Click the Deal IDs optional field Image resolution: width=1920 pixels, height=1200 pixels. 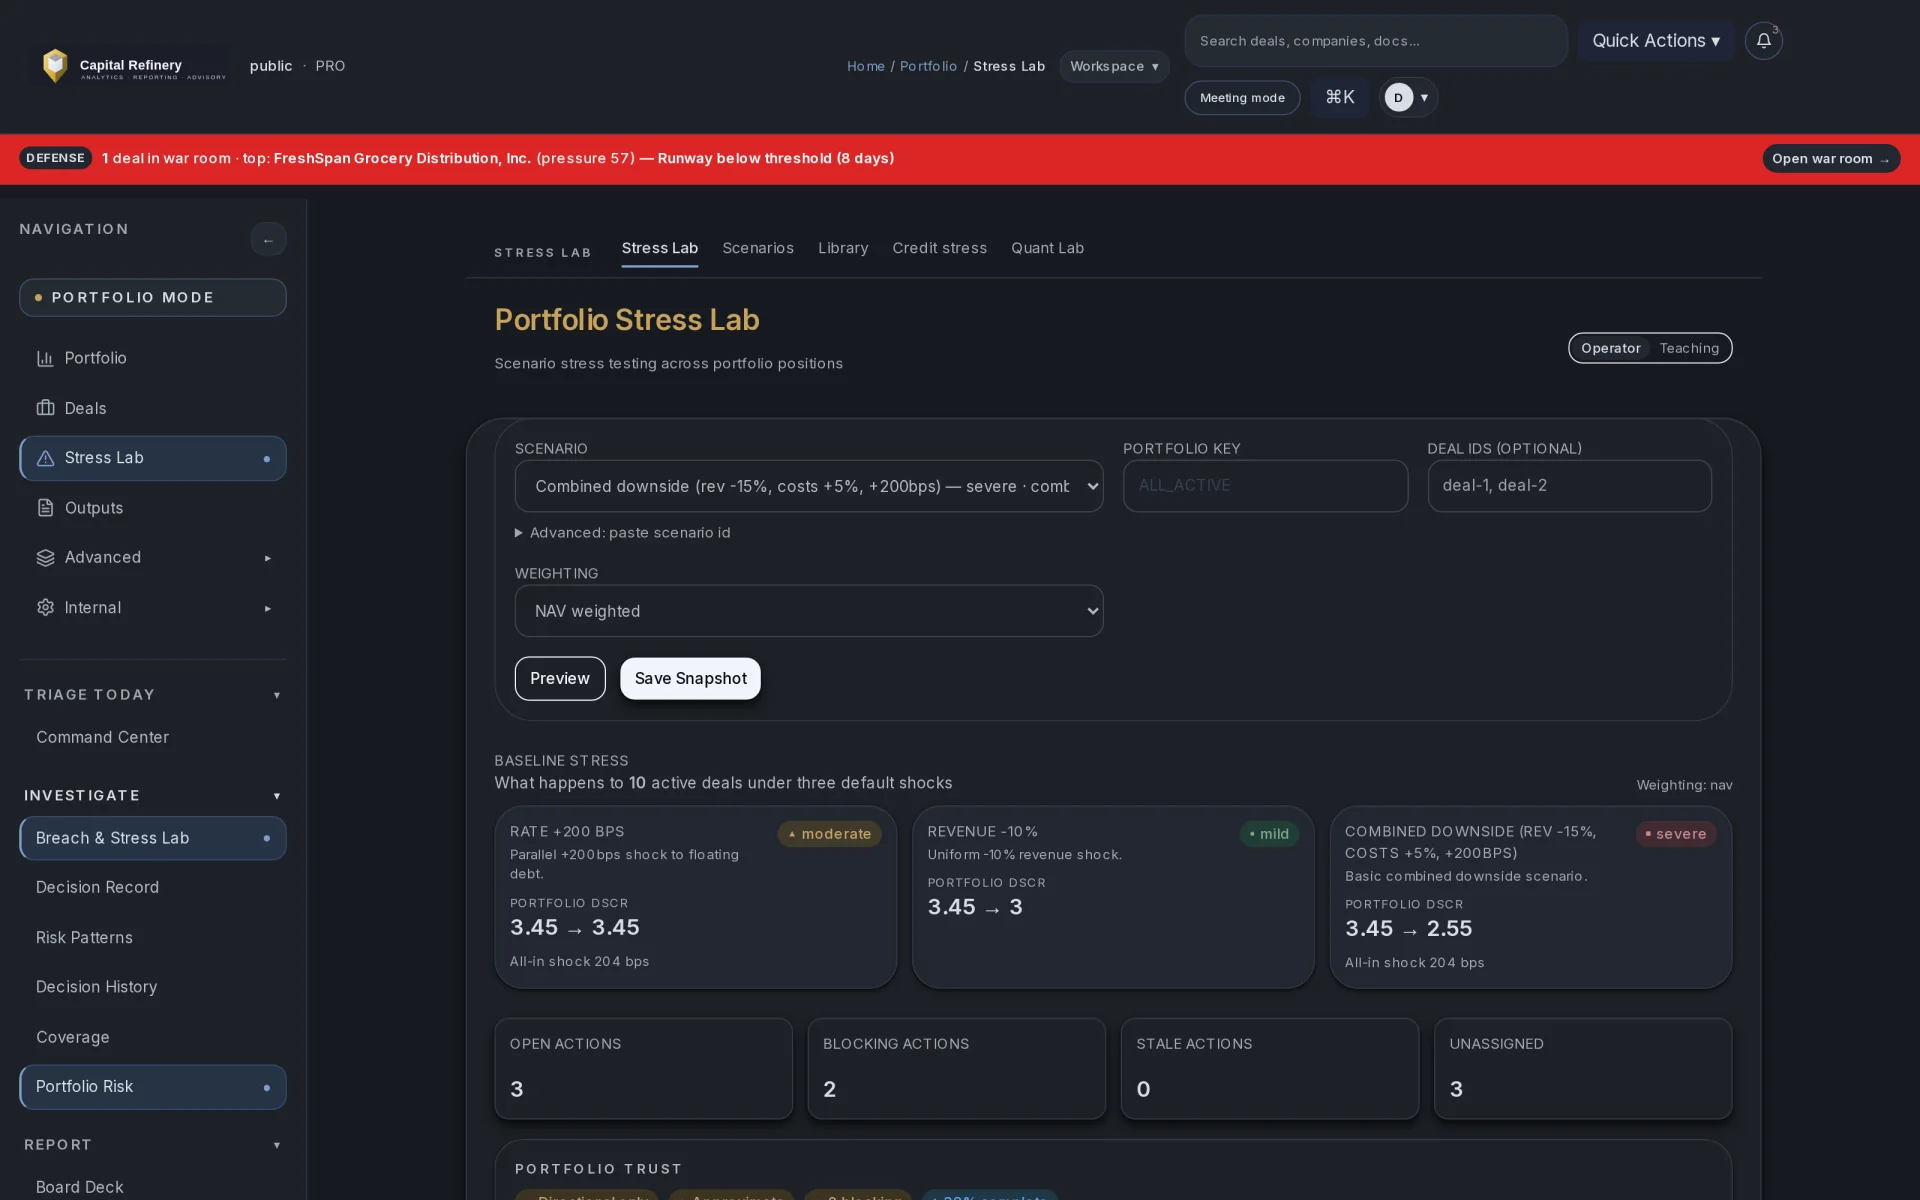click(1569, 486)
